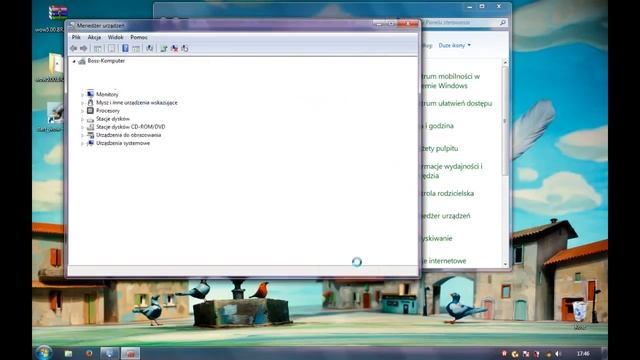Update driver software via toolbar icon
Viewport: 640px width, 360px height.
coord(164,49)
